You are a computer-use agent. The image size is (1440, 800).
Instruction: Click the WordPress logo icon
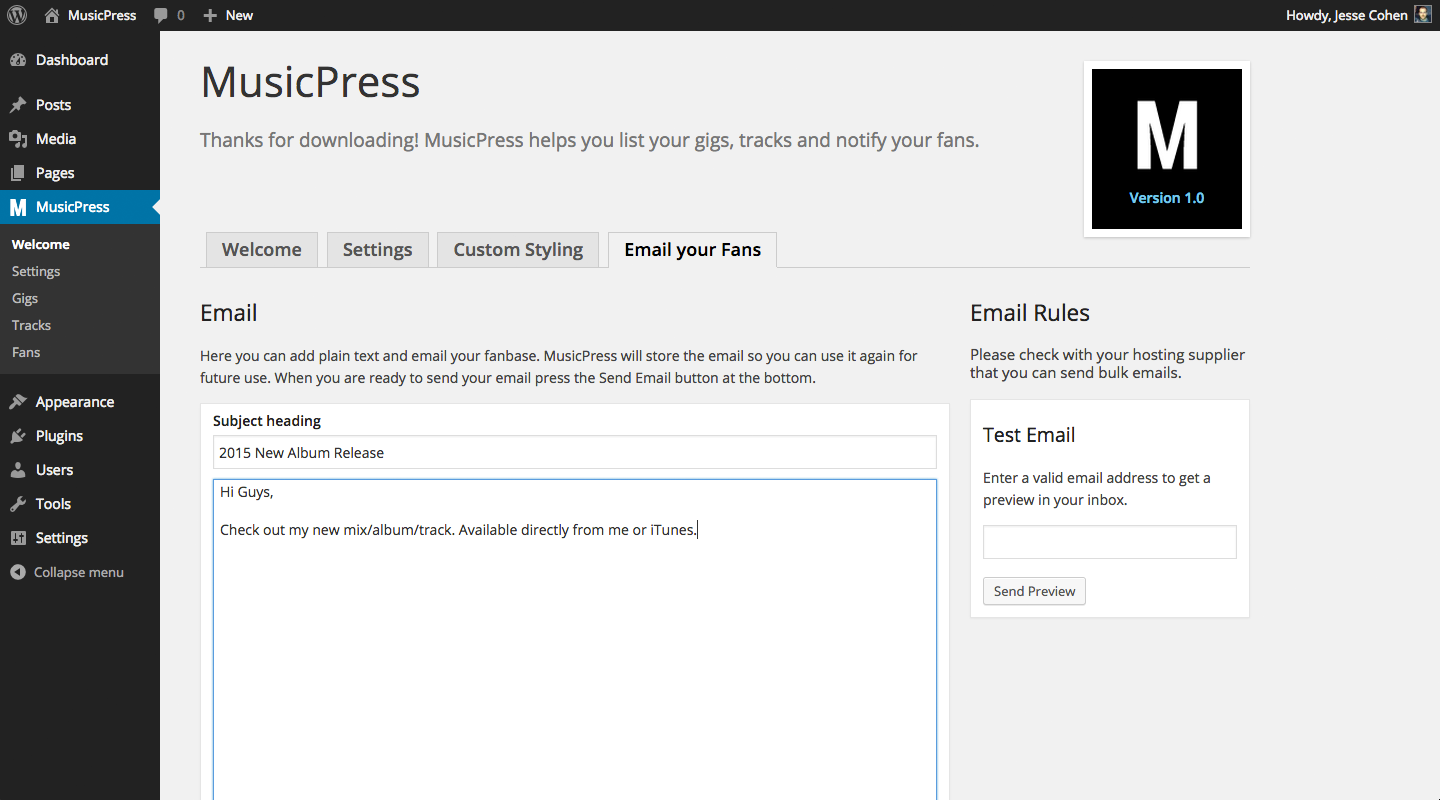[x=17, y=15]
